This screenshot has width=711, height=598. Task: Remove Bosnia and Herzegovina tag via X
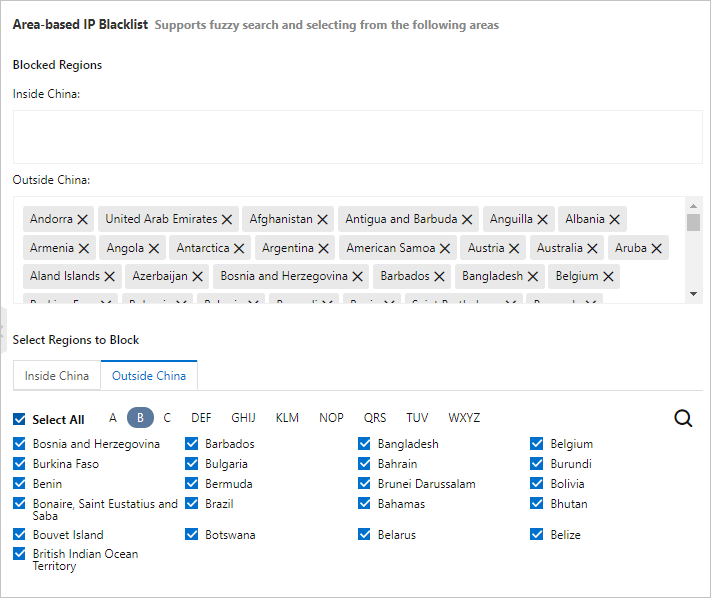click(x=358, y=276)
